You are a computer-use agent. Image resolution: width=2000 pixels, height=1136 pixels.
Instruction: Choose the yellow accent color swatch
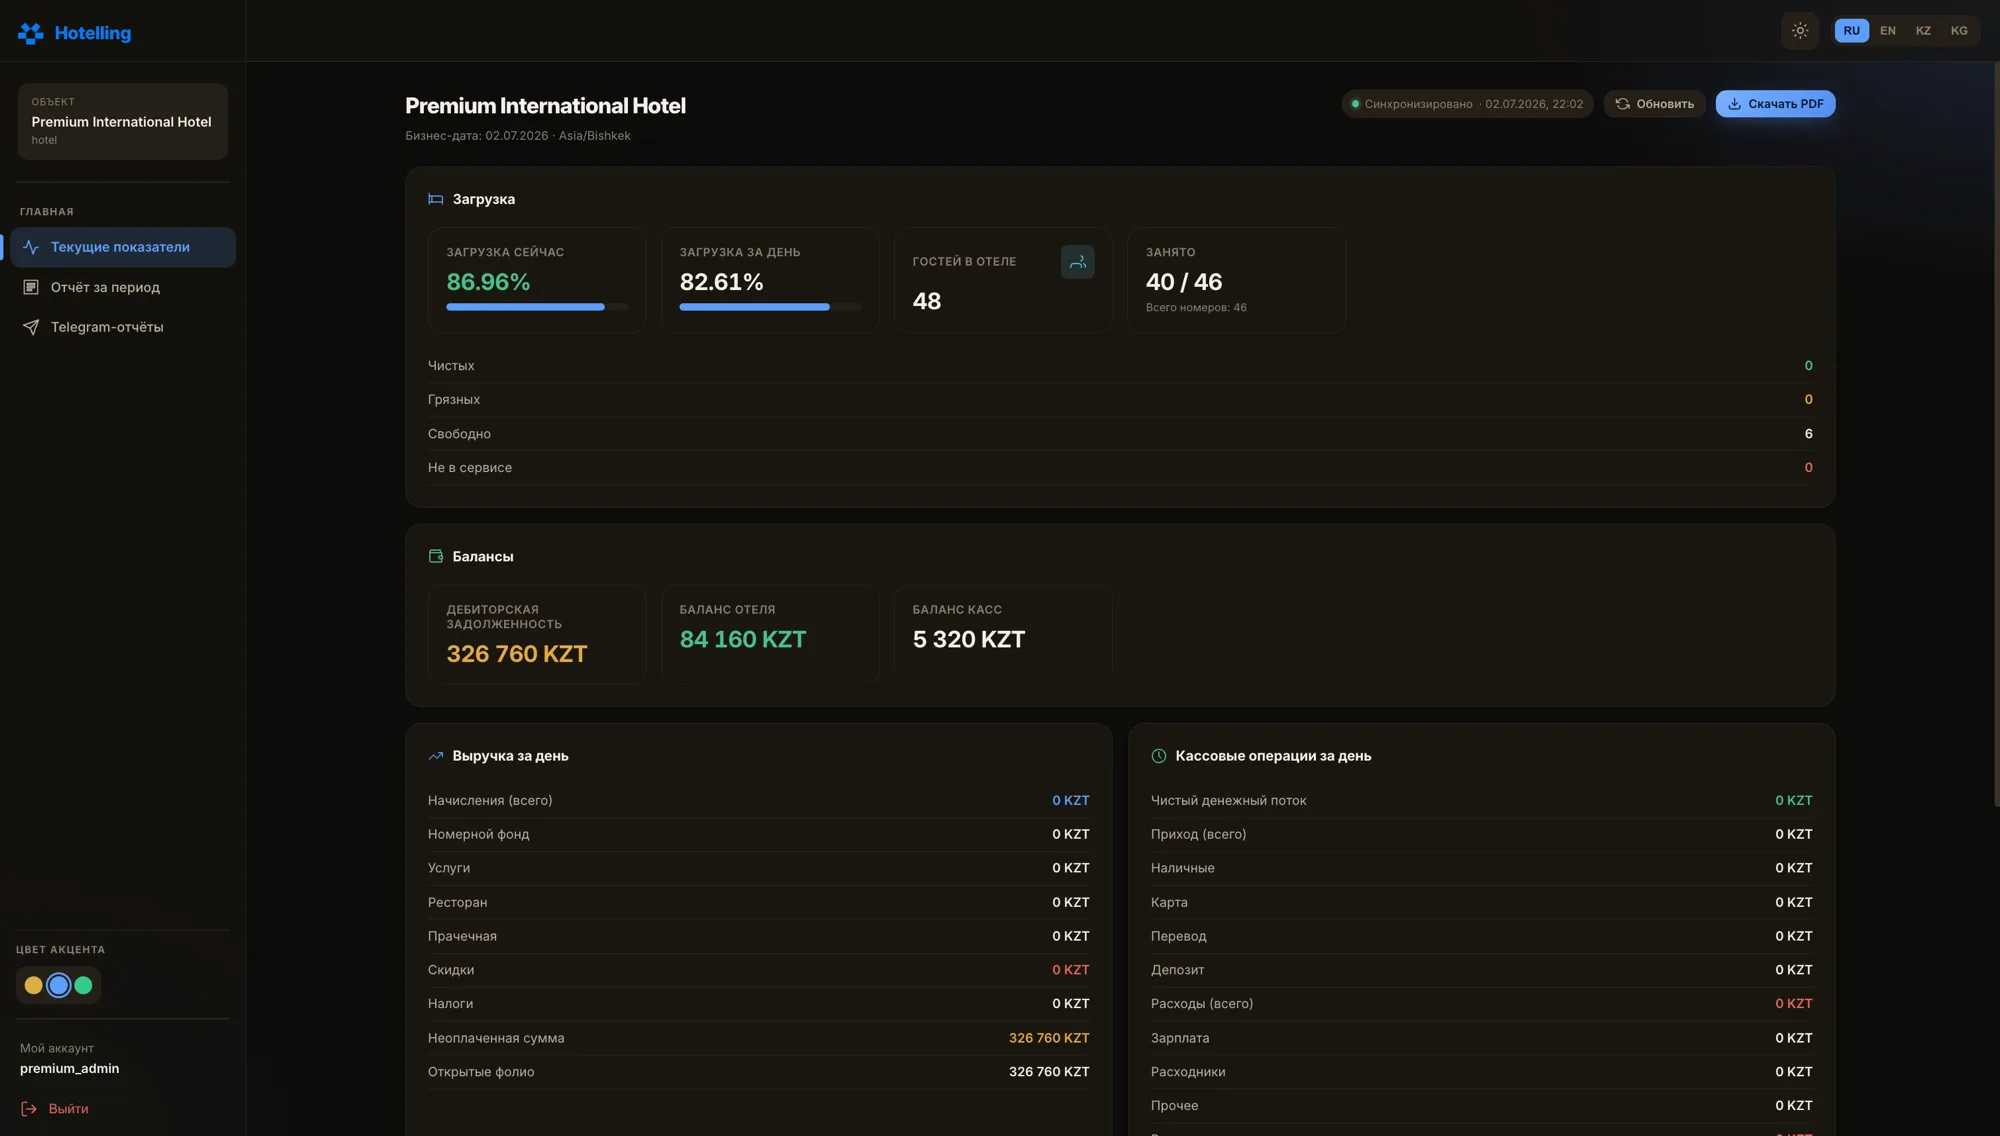[33, 986]
